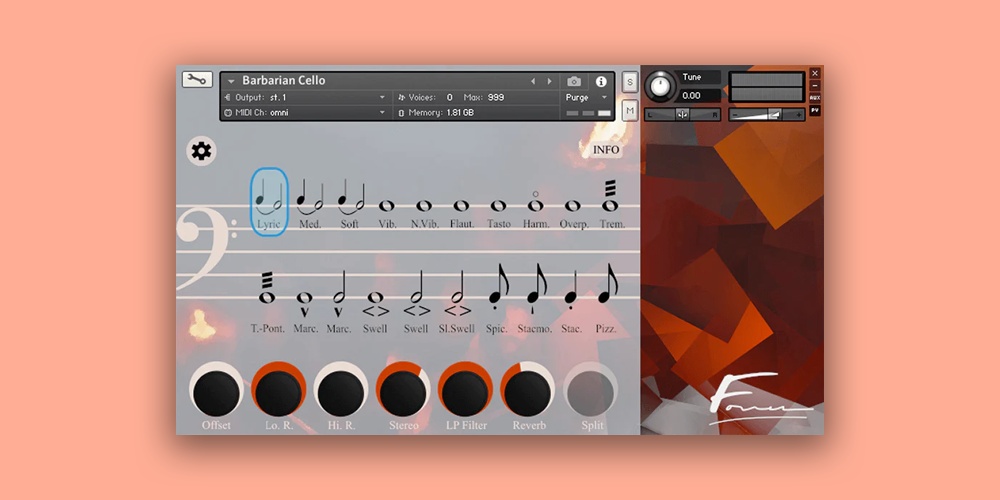Select the Pizz. articulation note
The height and width of the screenshot is (500, 1000).
coord(606,290)
